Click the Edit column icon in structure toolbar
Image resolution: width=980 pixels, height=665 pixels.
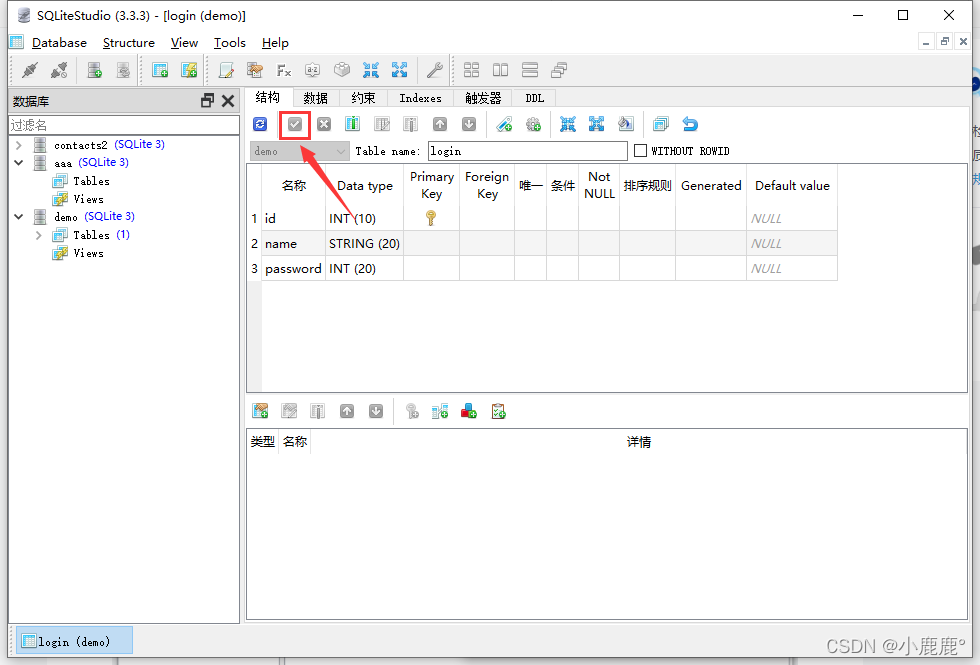(x=382, y=124)
